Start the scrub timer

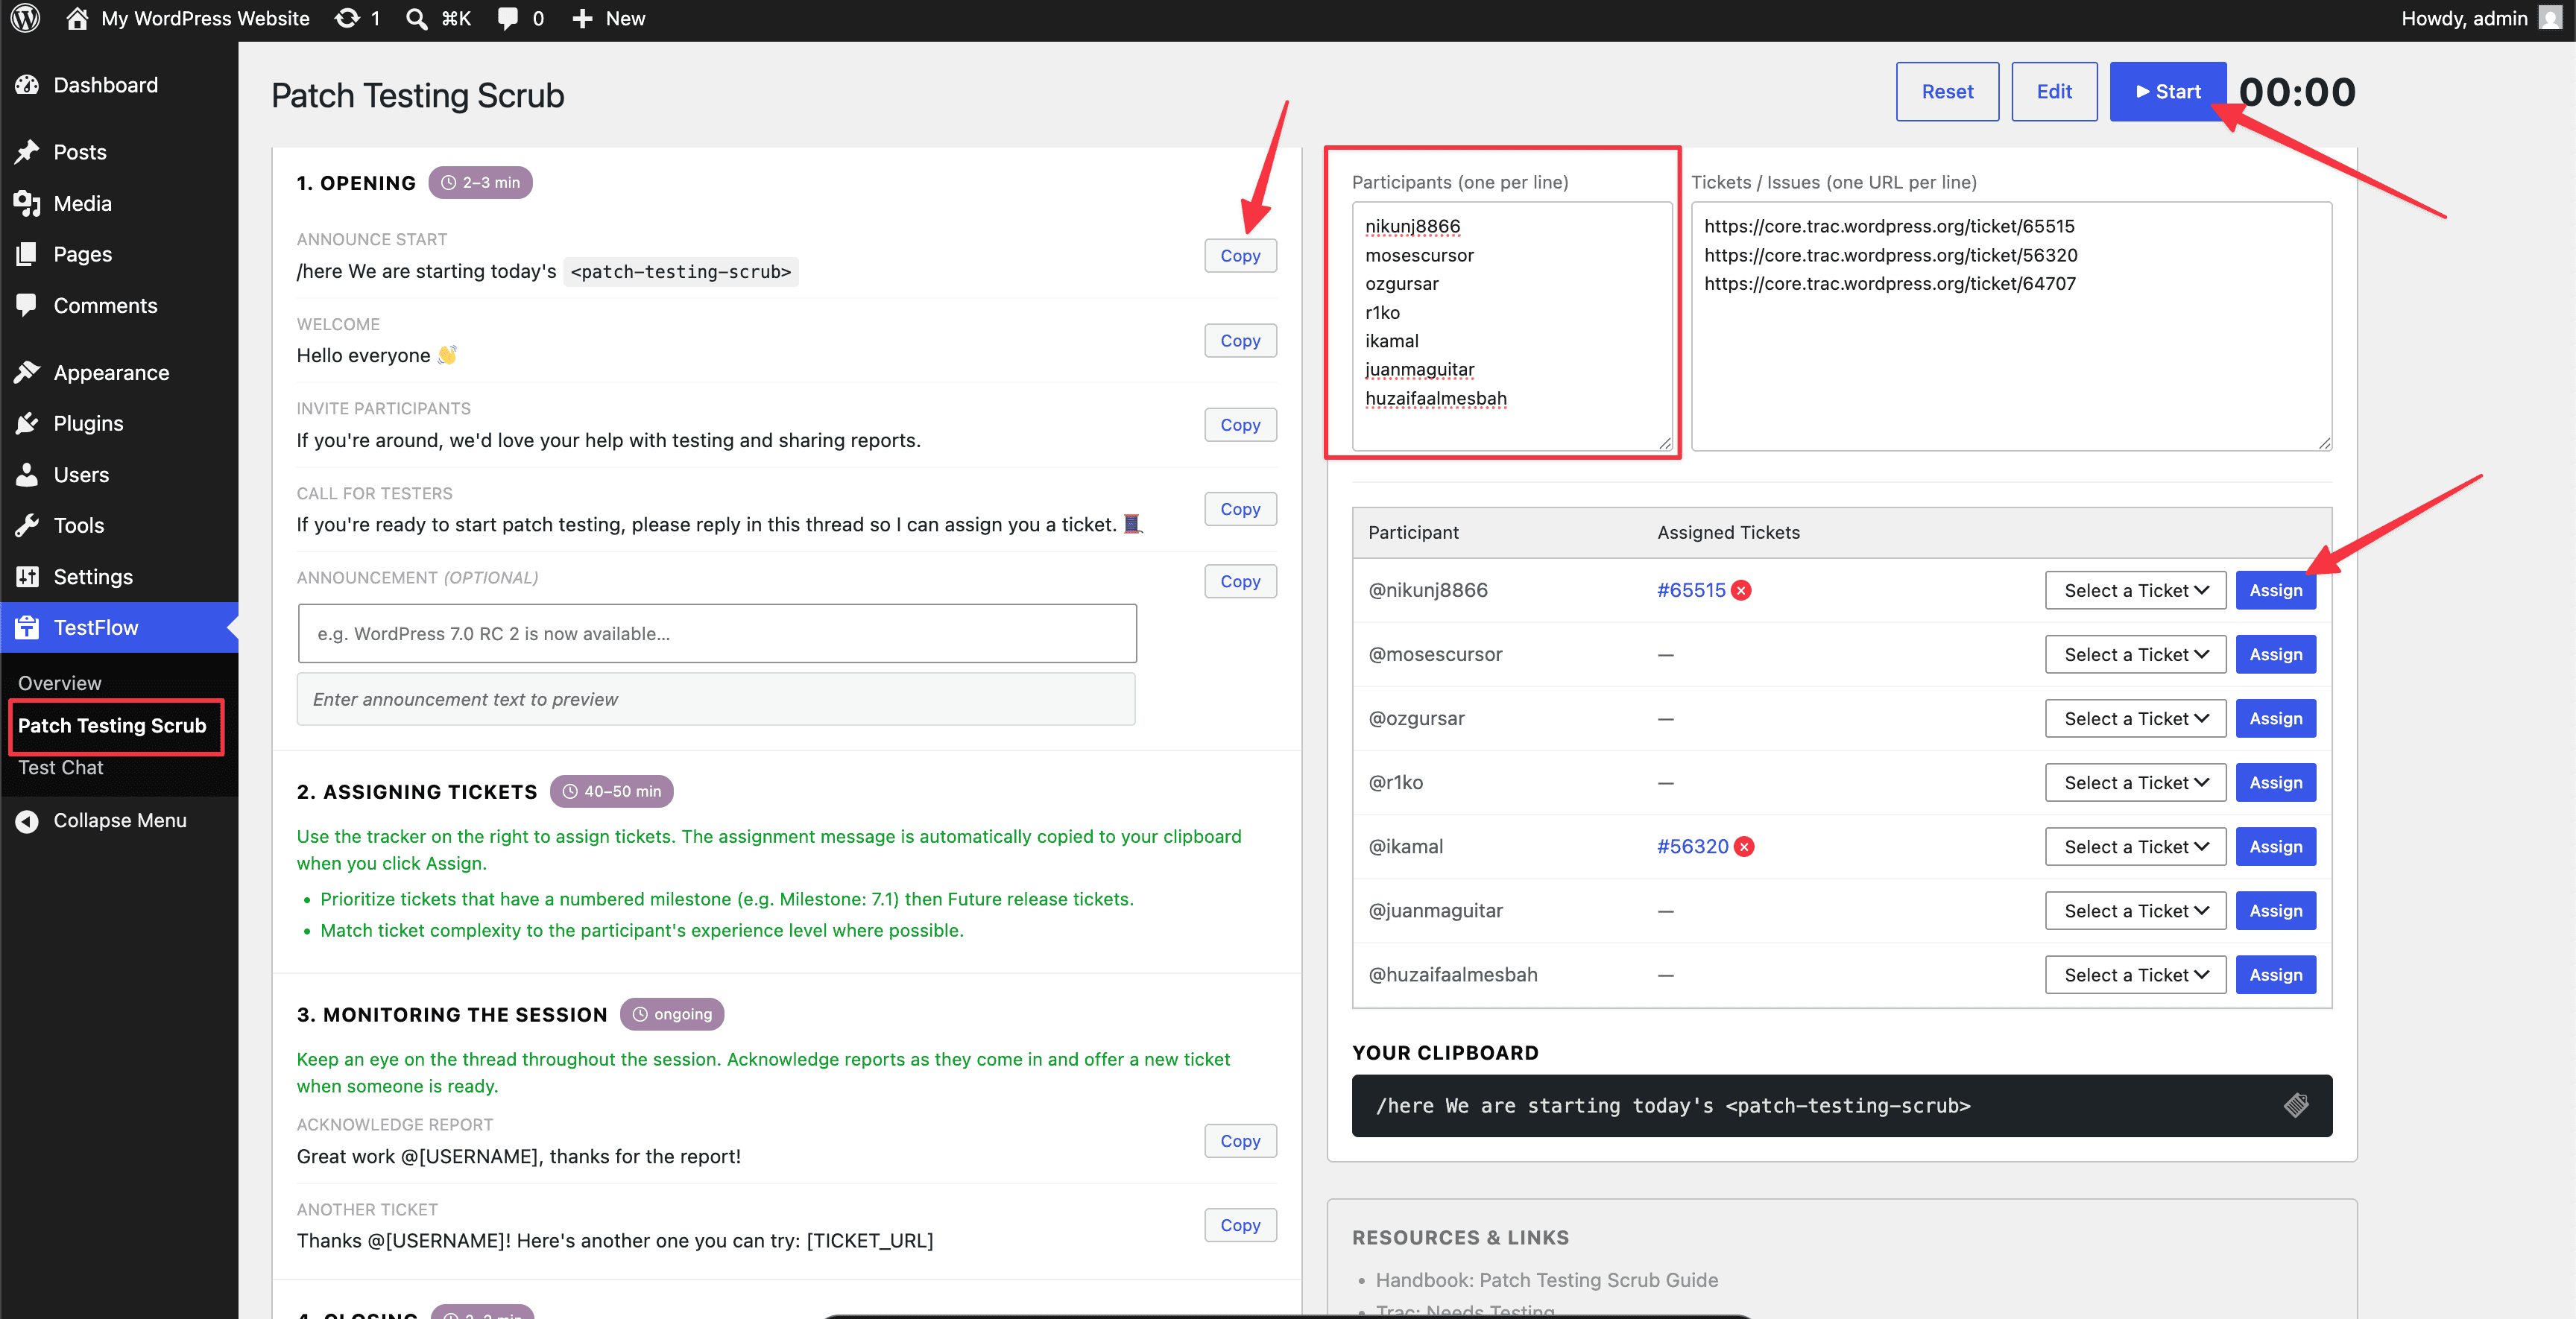[2168, 91]
